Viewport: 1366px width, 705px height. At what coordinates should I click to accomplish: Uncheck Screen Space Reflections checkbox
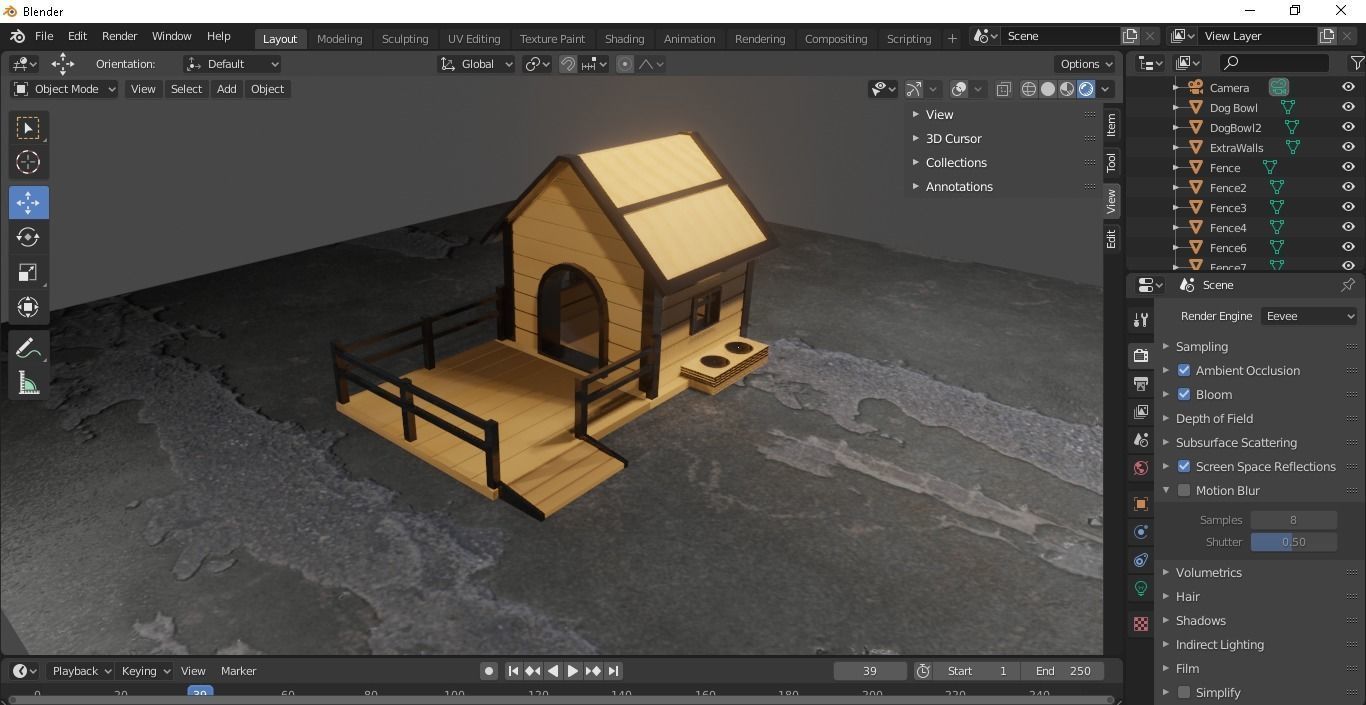1184,466
